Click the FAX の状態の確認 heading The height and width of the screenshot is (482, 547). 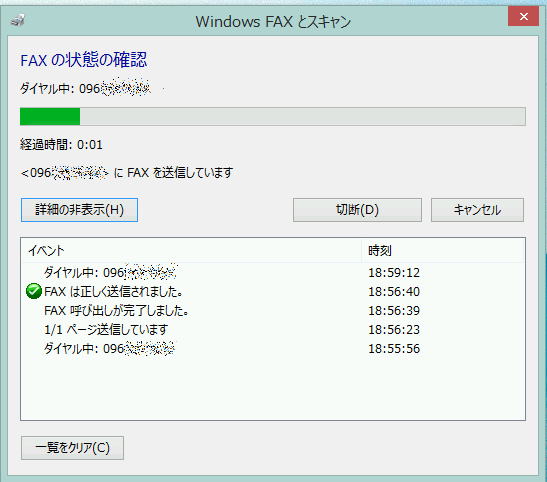tap(84, 60)
